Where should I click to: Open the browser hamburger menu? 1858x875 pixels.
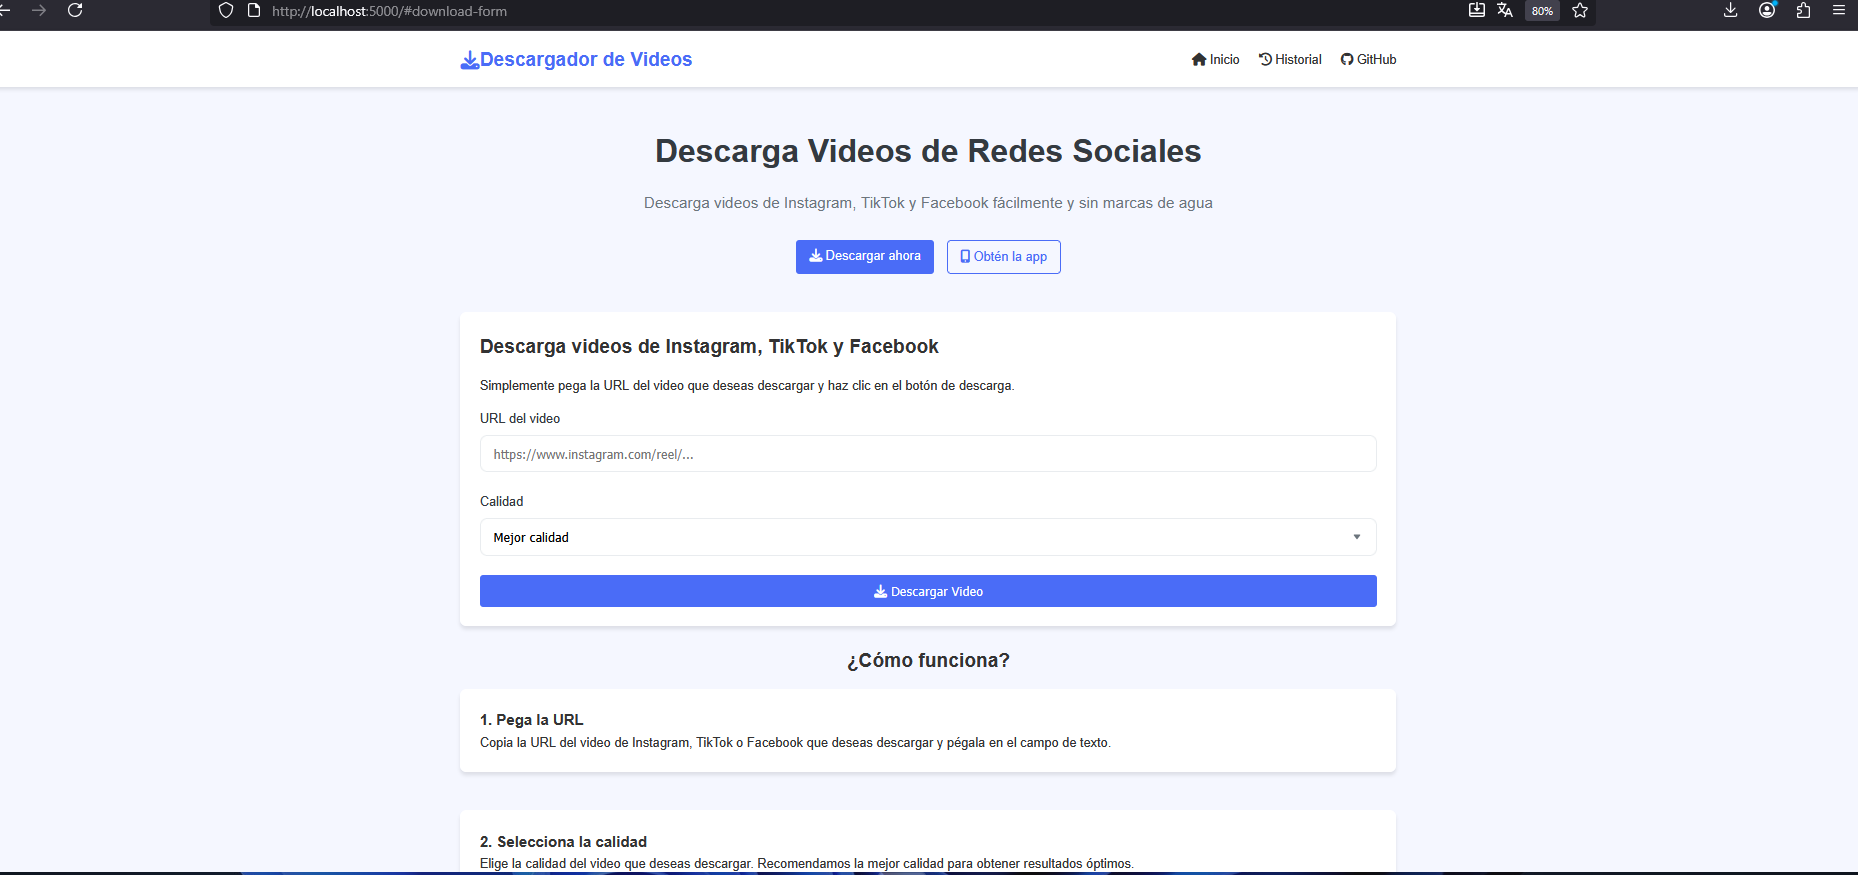[x=1838, y=11]
